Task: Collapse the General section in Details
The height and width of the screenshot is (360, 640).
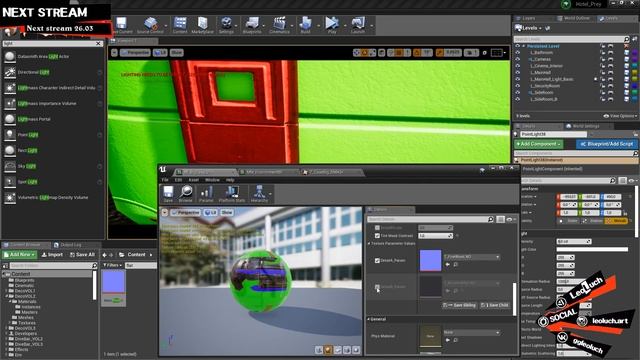Action: (x=369, y=319)
